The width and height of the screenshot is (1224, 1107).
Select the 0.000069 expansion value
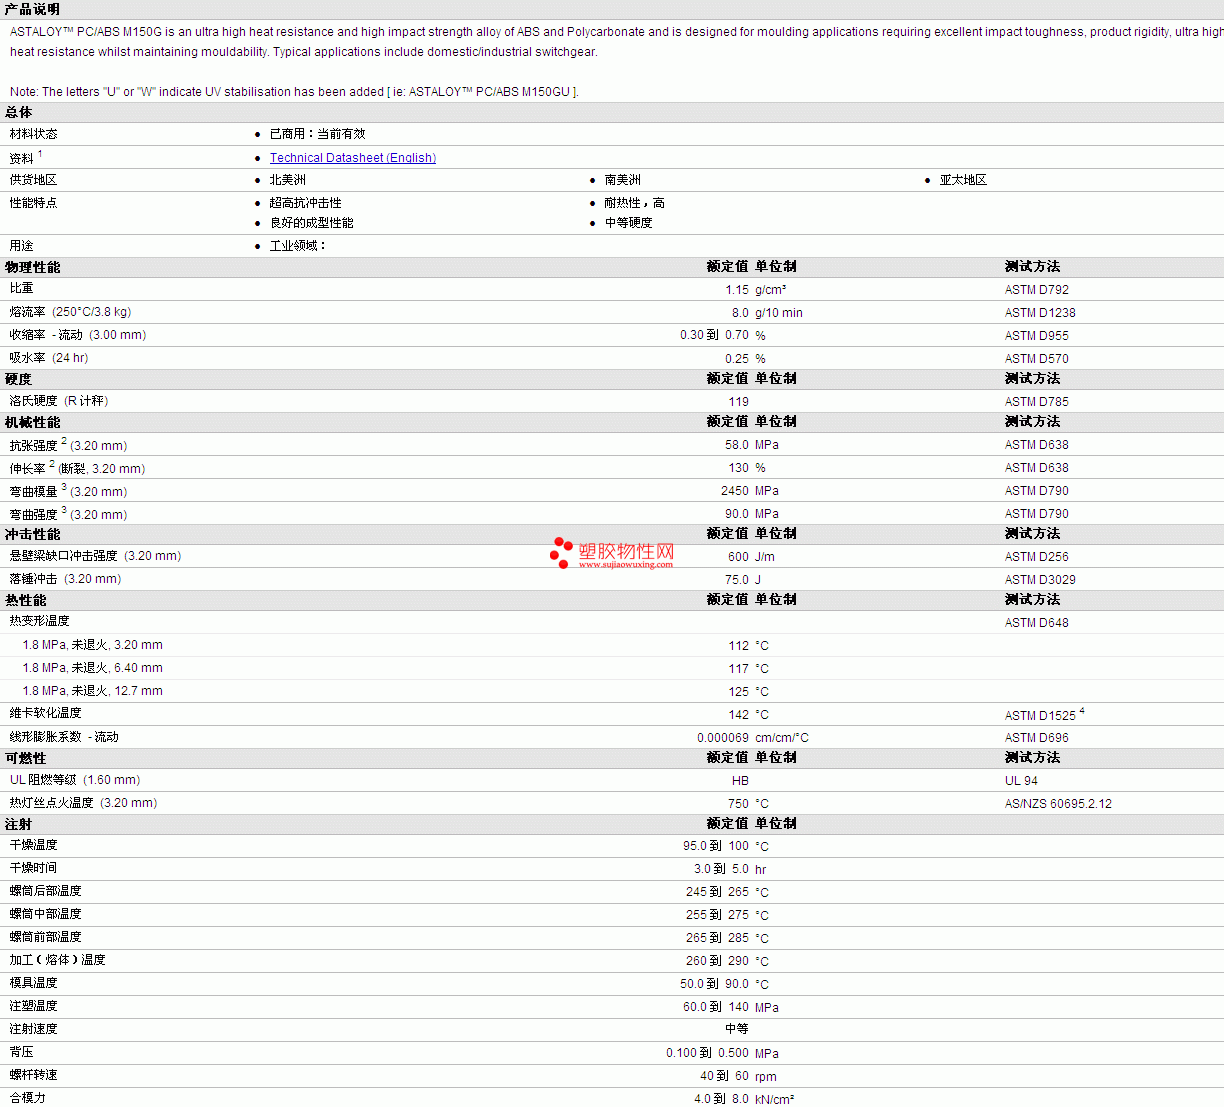coord(723,738)
